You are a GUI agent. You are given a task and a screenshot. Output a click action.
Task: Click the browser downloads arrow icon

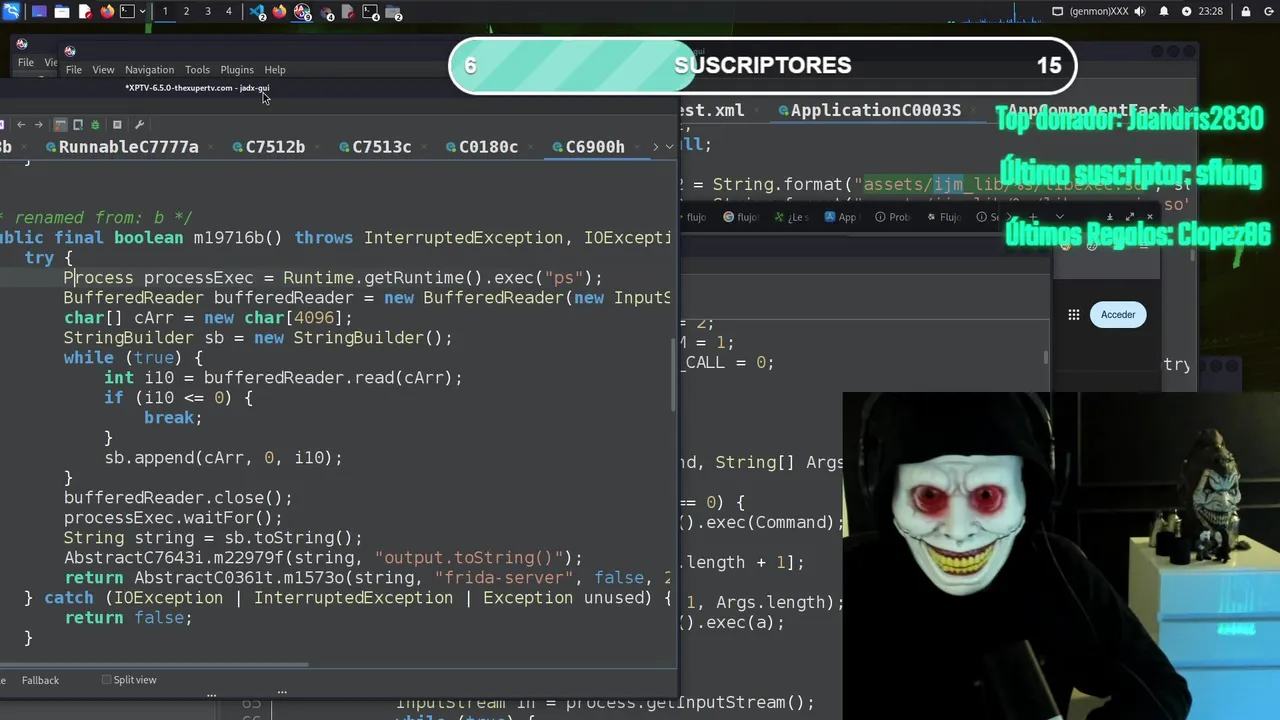1110,217
